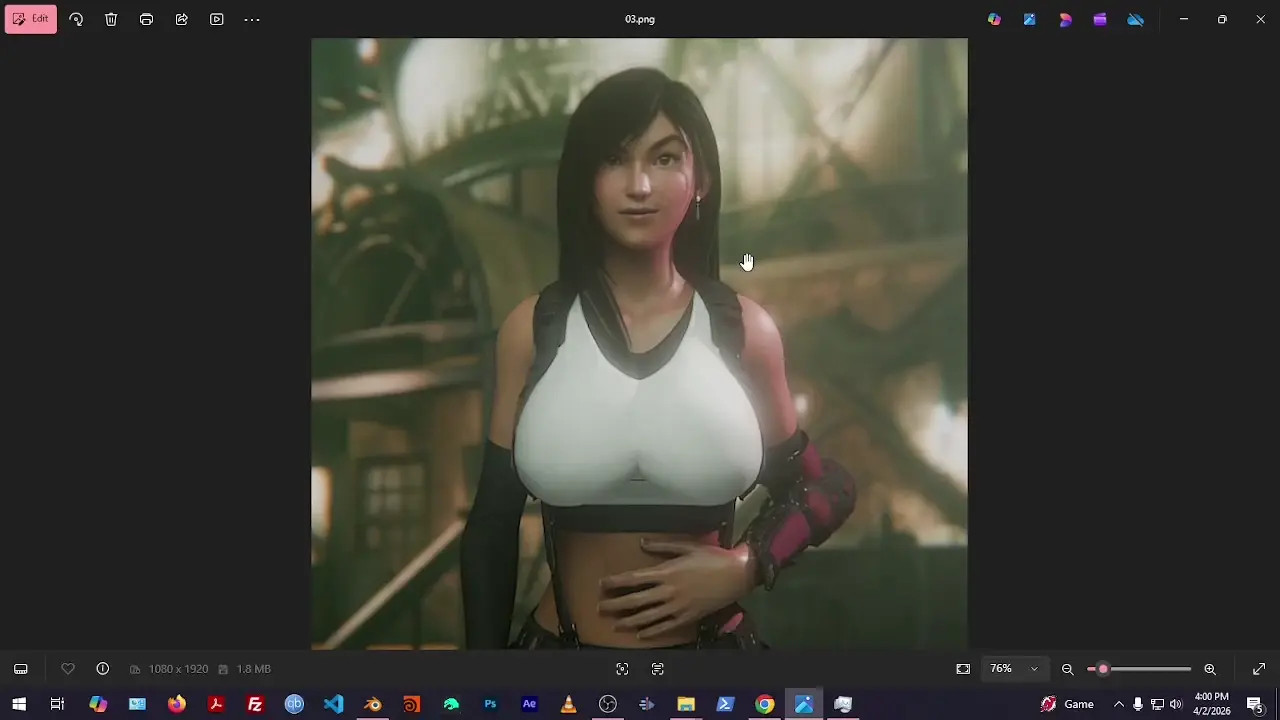
Task: Open the purple gallery app icon in title bar
Action: tap(1100, 19)
